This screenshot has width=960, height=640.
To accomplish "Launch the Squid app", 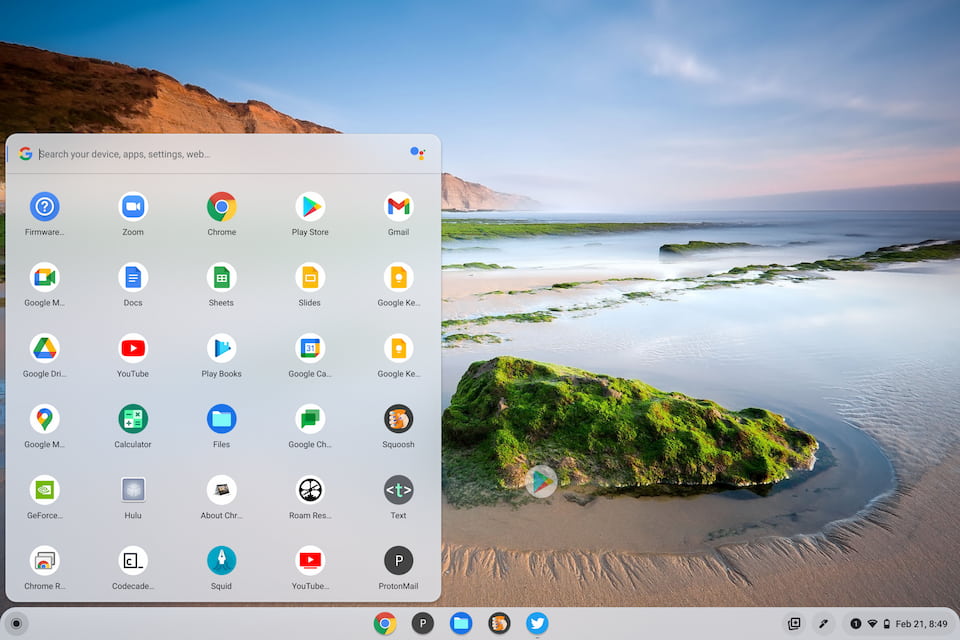I will tap(222, 560).
